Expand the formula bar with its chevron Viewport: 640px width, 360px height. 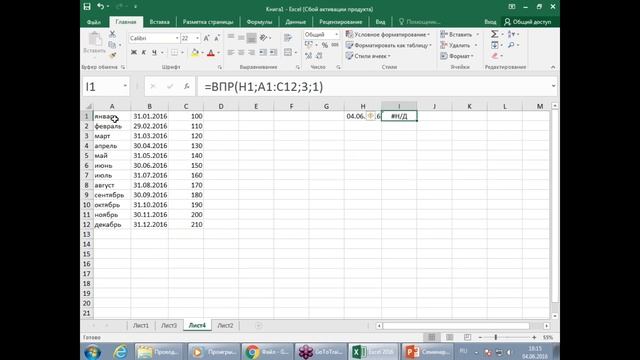tap(553, 86)
